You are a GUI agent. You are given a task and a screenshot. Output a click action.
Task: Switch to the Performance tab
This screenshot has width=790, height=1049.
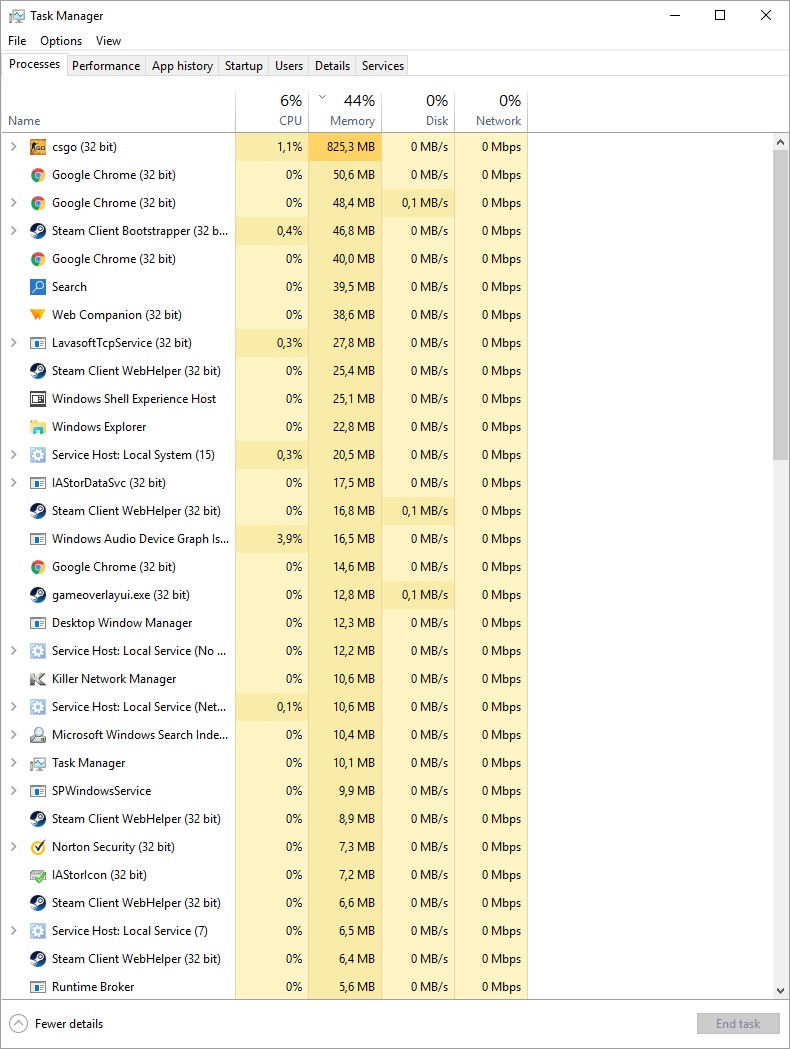pyautogui.click(x=106, y=66)
